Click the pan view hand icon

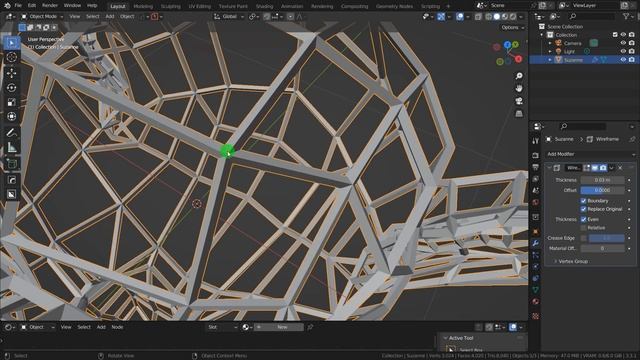pyautogui.click(x=519, y=89)
